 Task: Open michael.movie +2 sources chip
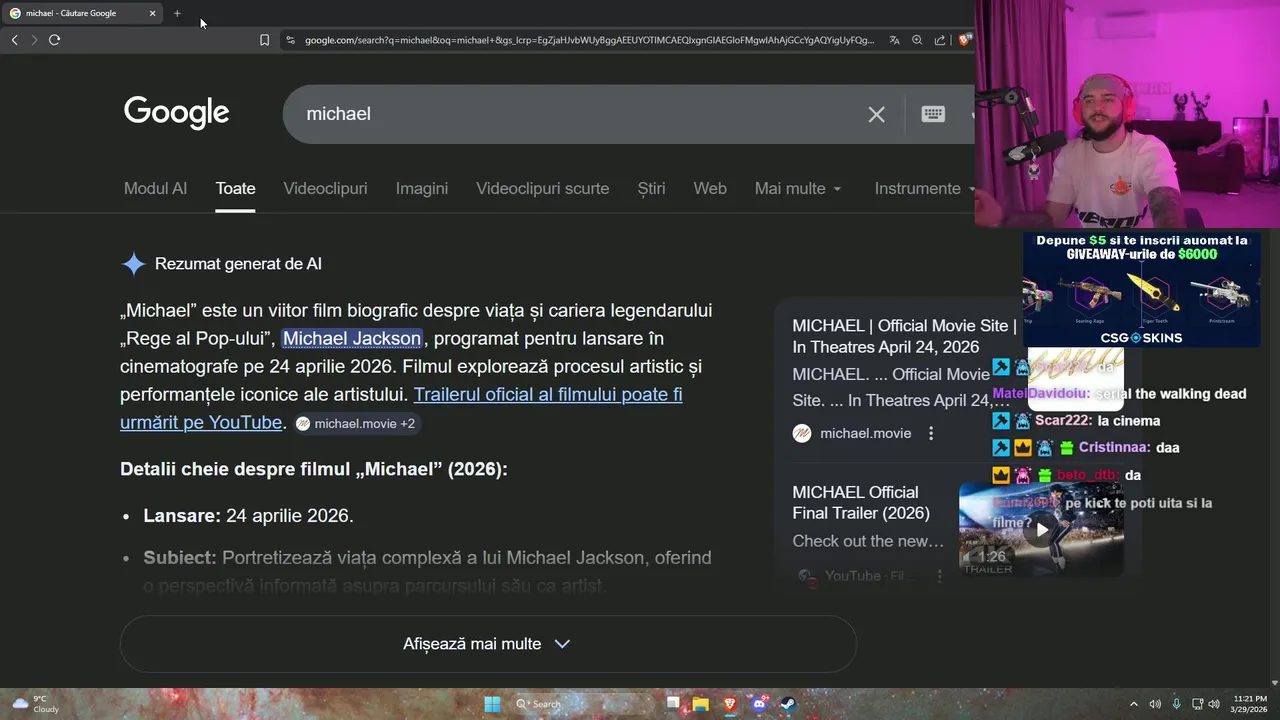click(356, 424)
